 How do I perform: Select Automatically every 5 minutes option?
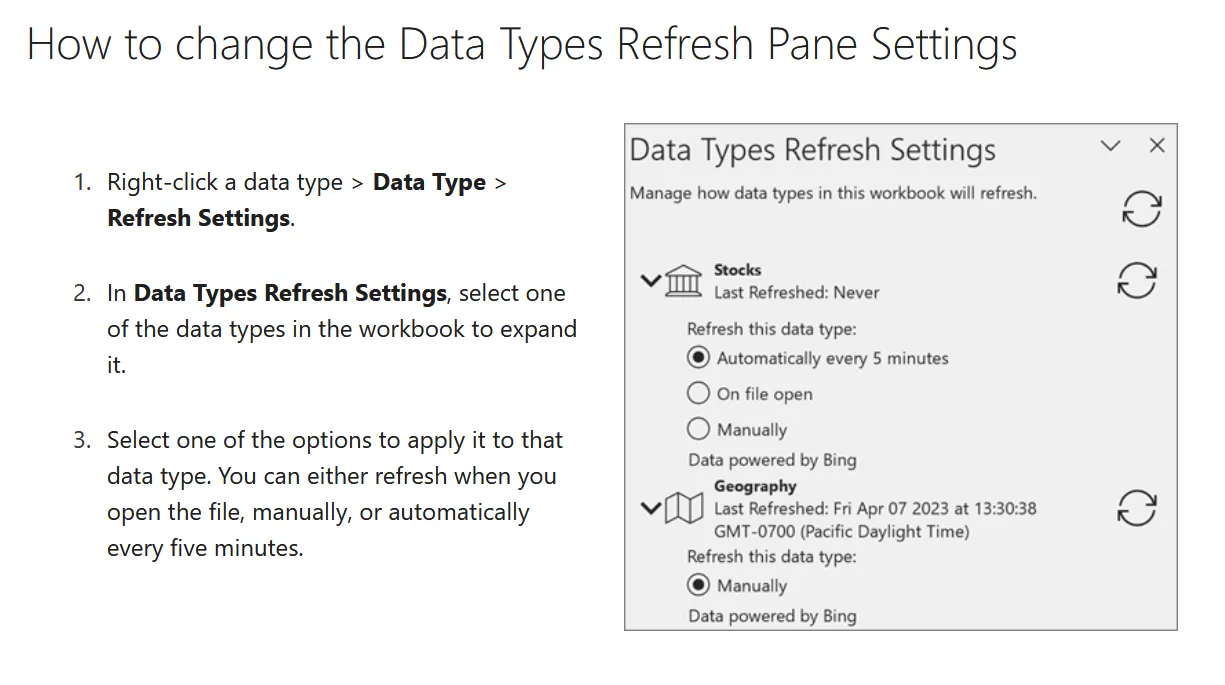click(699, 358)
